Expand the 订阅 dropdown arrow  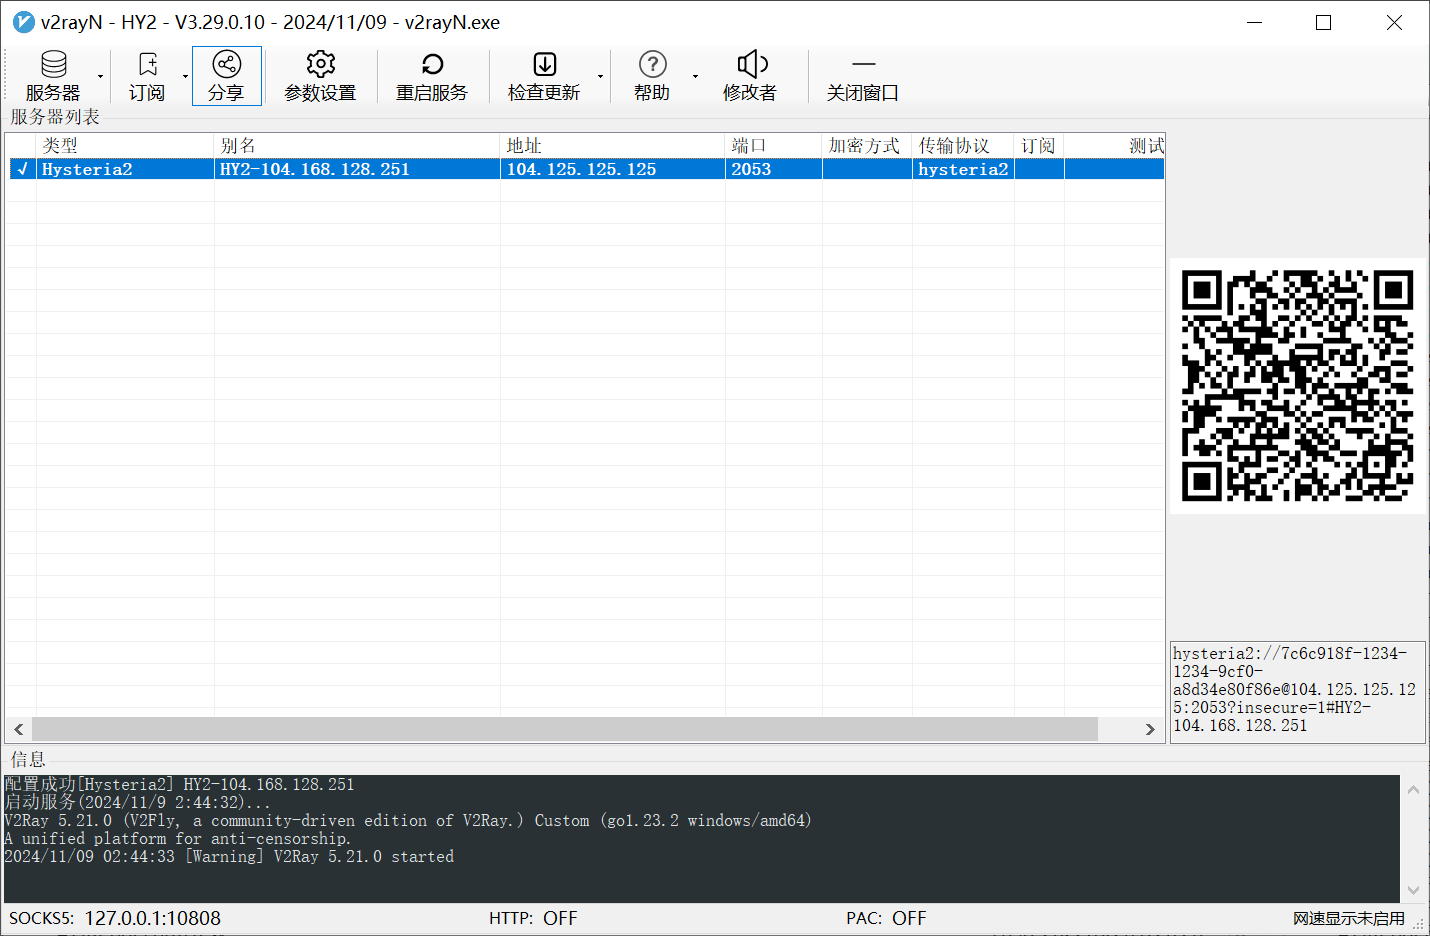(x=185, y=77)
